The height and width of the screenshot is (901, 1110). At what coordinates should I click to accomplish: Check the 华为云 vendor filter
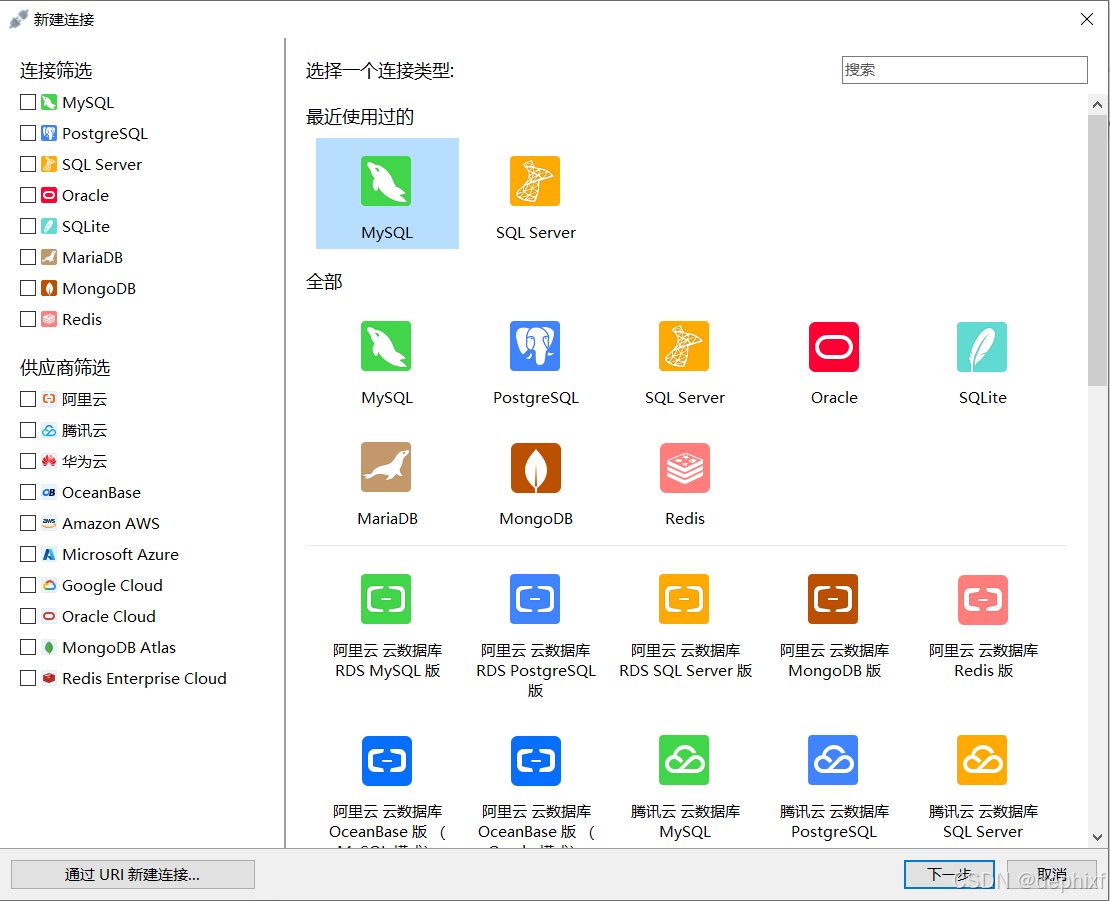[28, 461]
